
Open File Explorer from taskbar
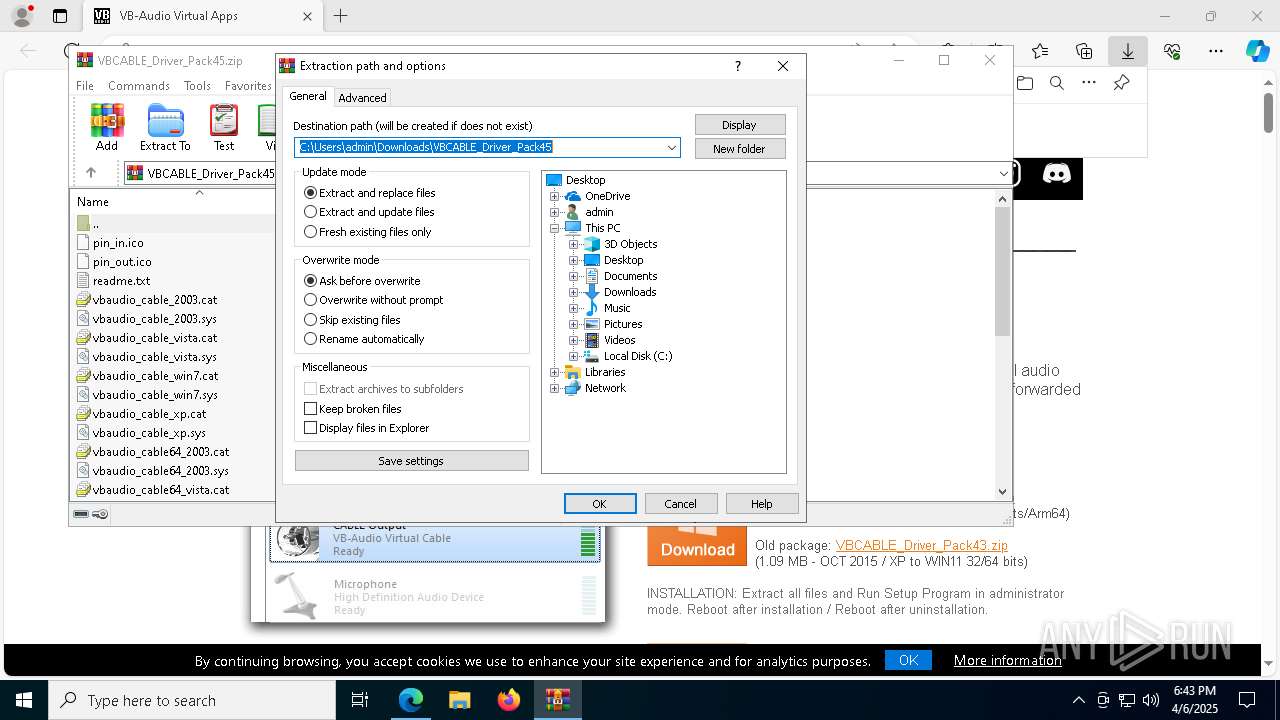pos(459,700)
